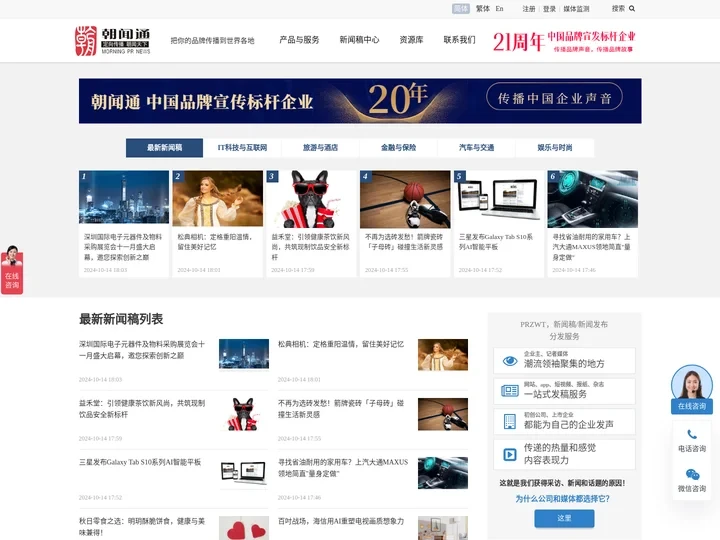
Task: Open list item 益禾堂：引领健康茶饮新风尚
Action: coord(142,409)
